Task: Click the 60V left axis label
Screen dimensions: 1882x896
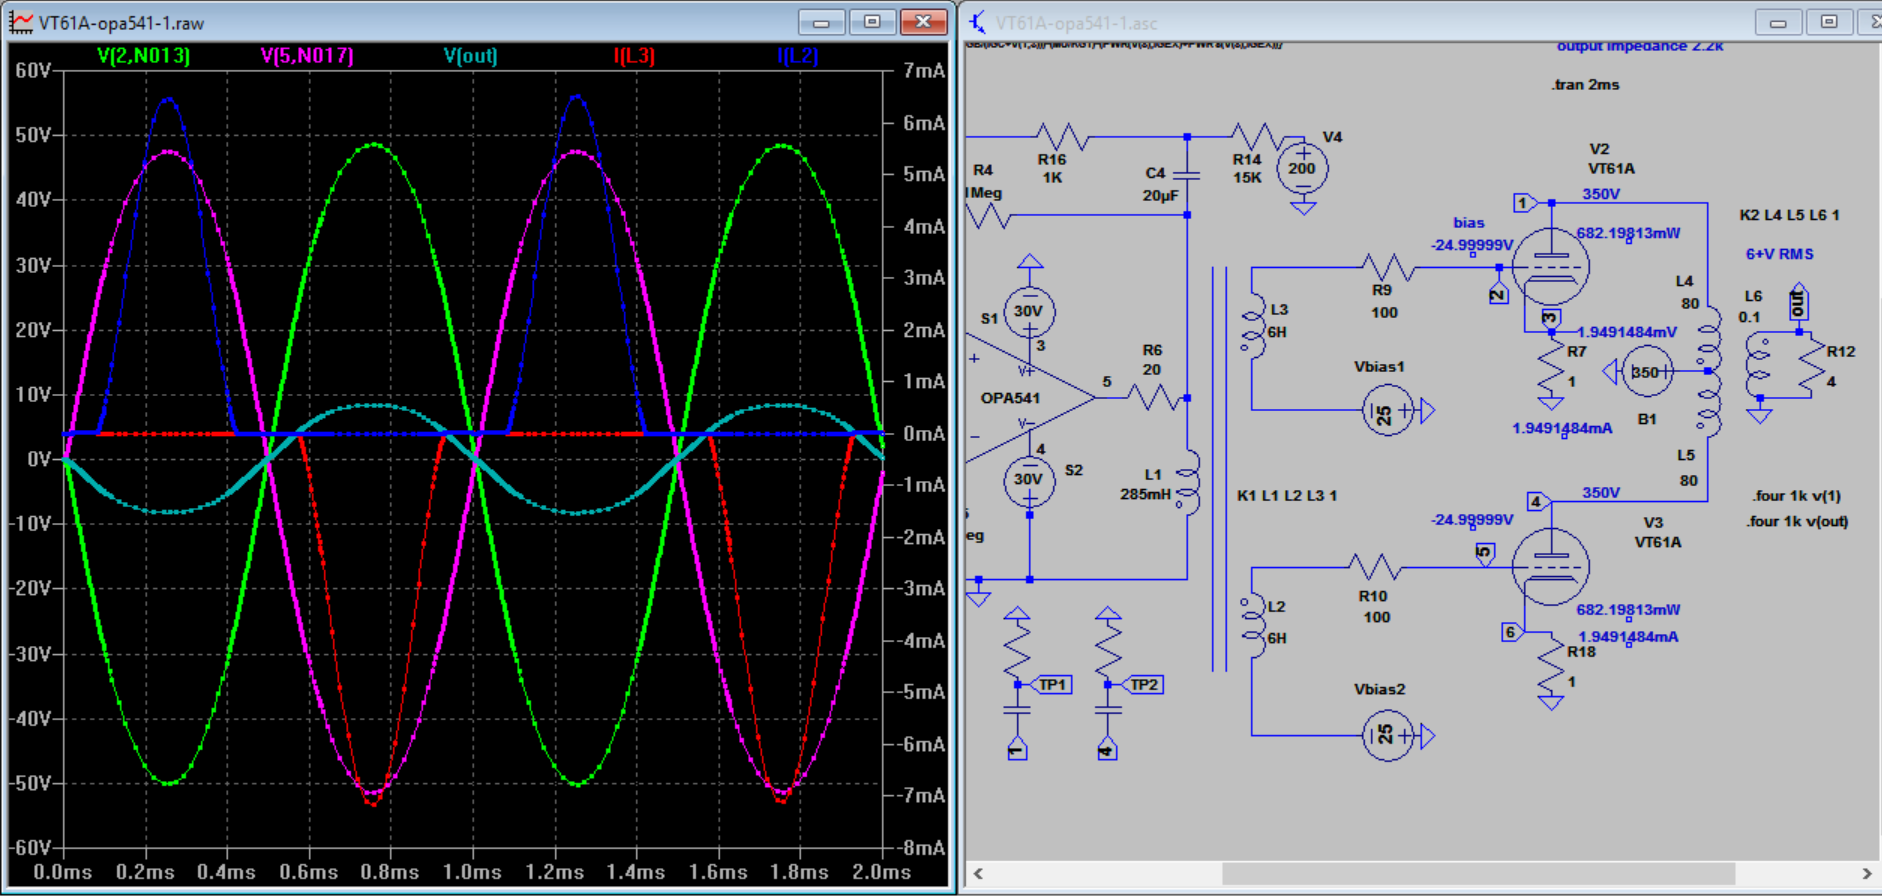Action: [x=33, y=70]
